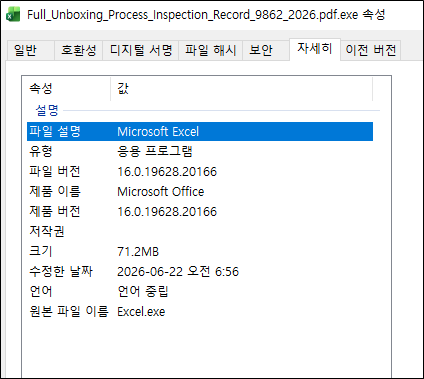Image resolution: width=424 pixels, height=379 pixels.
Task: Click the Microsoft Office value
Action: [161, 192]
